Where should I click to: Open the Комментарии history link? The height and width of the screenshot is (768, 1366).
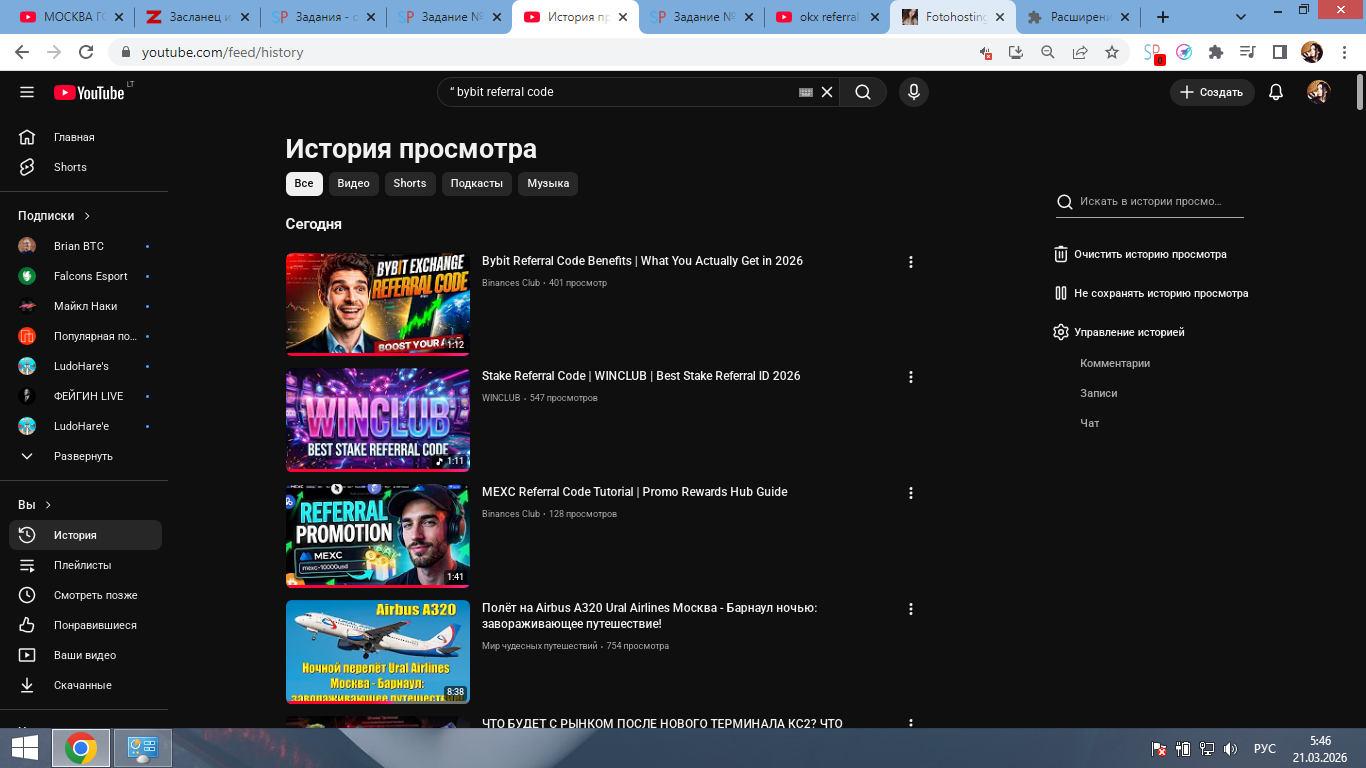(x=1115, y=363)
